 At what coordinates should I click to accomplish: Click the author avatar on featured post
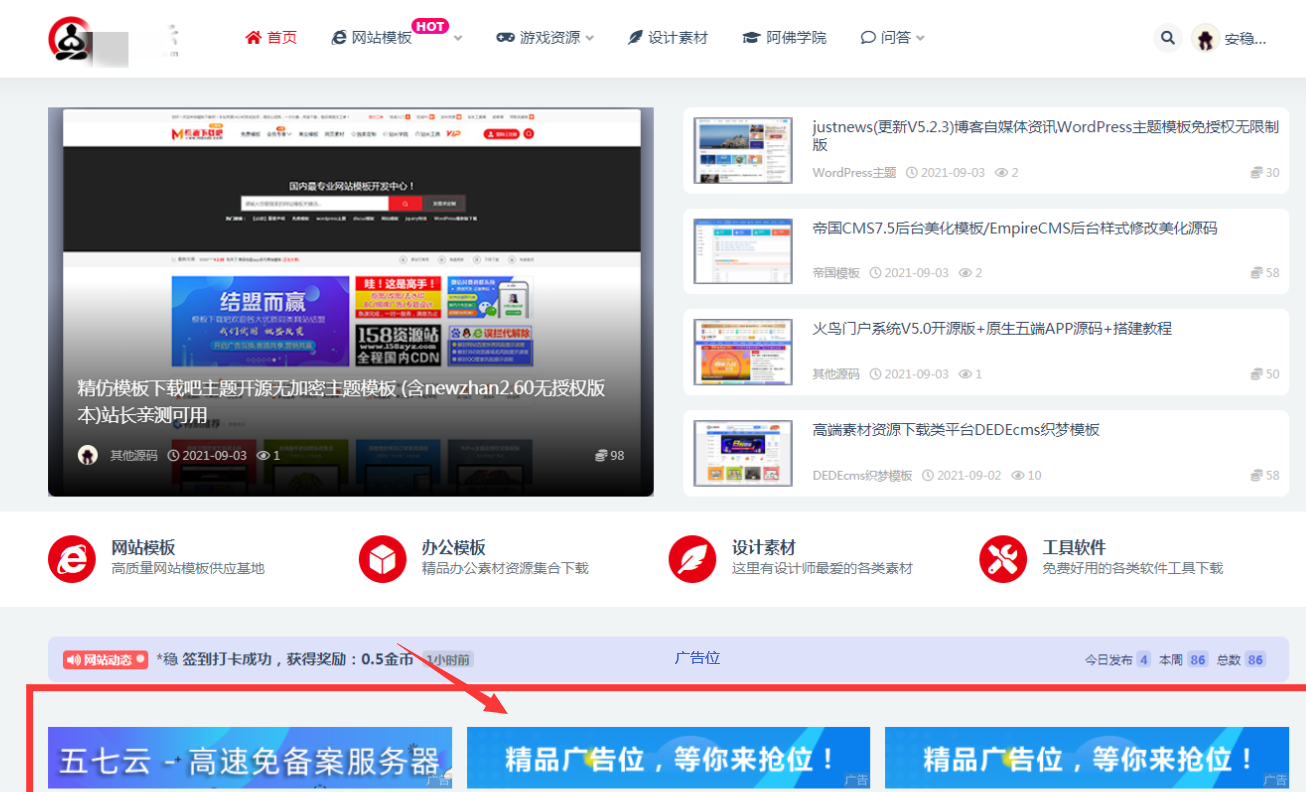88,455
